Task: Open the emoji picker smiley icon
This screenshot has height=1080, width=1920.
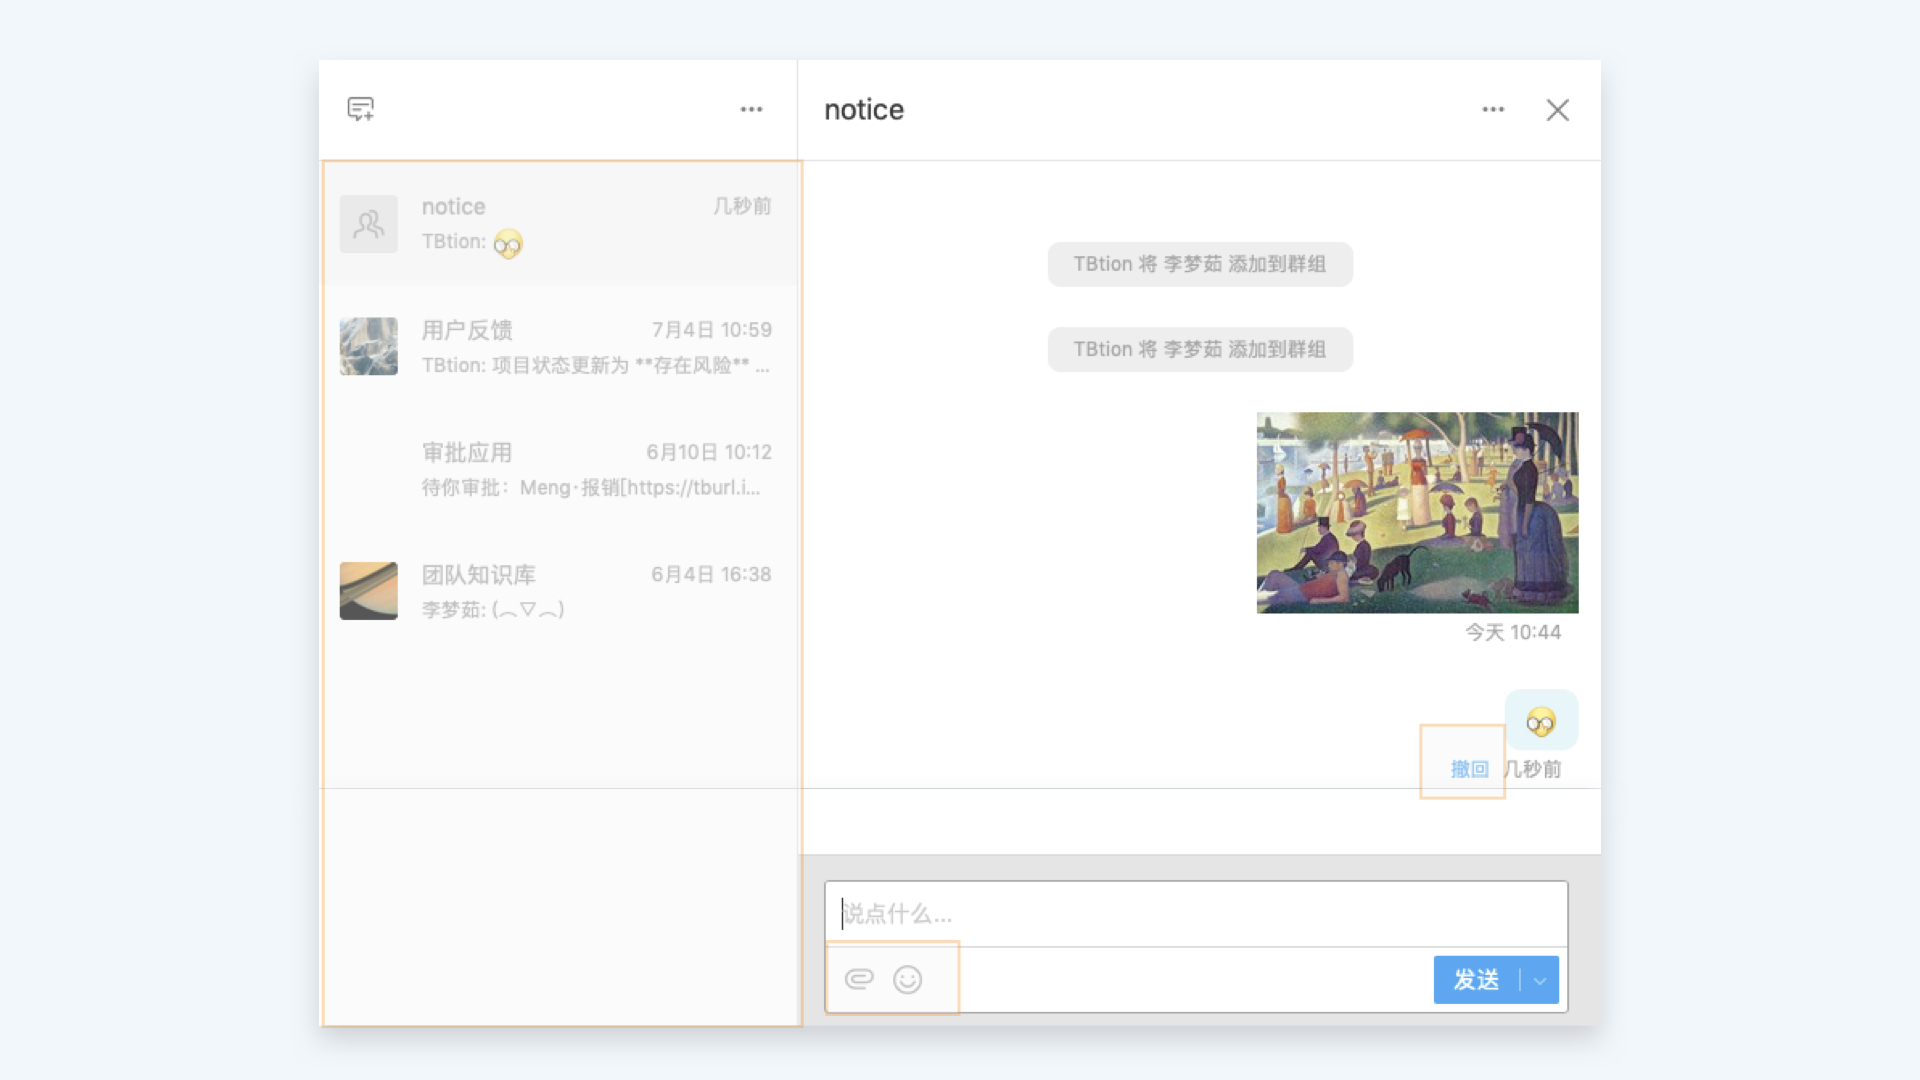Action: [x=907, y=980]
